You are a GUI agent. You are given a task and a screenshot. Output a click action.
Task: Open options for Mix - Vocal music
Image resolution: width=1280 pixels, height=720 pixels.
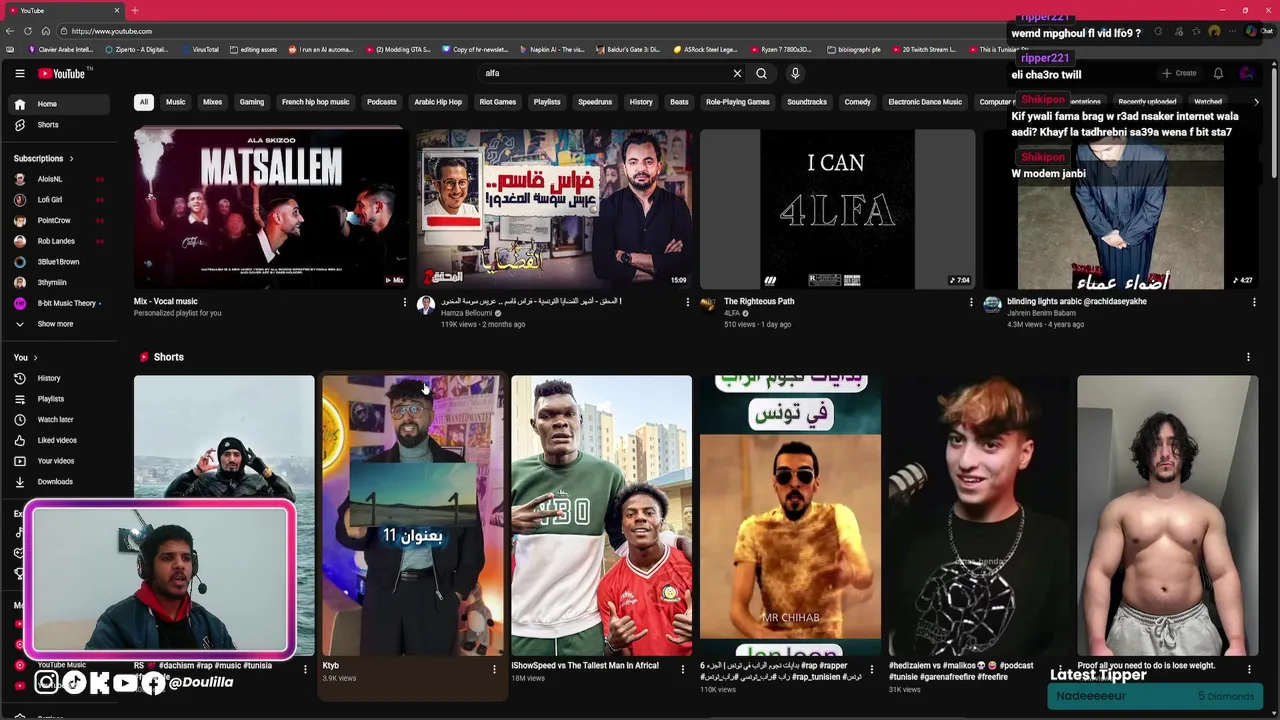pyautogui.click(x=404, y=302)
